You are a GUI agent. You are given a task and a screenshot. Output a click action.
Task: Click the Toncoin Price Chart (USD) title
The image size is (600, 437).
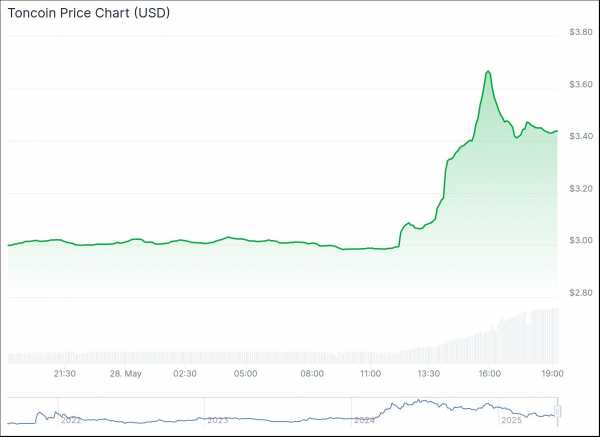(x=89, y=13)
